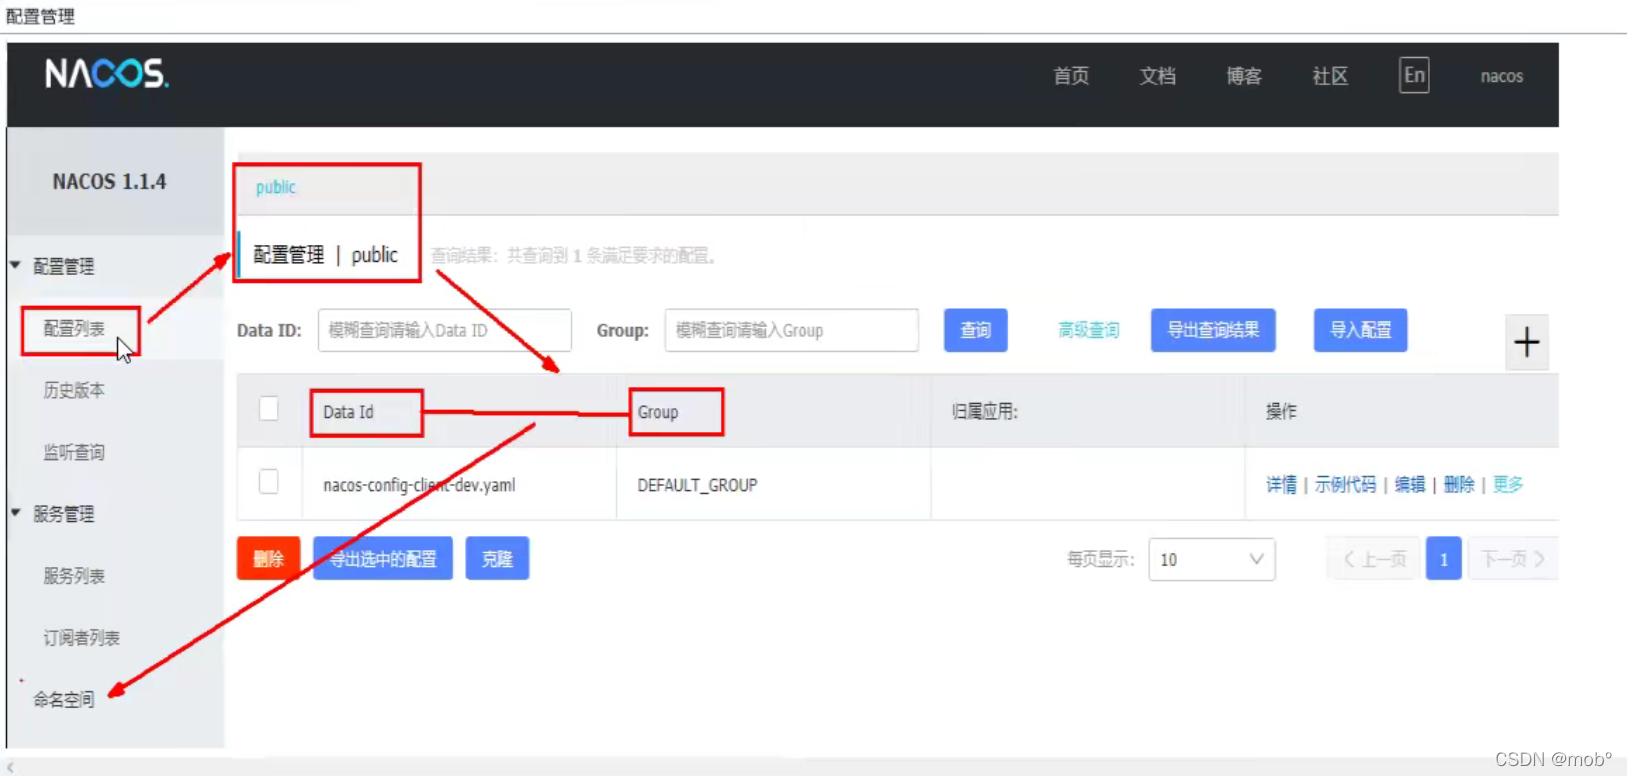Click the 查询 button
This screenshot has width=1627, height=776.
[975, 330]
